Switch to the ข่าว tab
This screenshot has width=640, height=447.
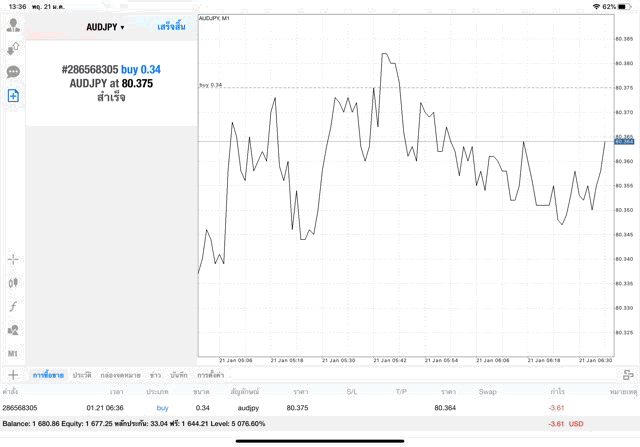pyautogui.click(x=155, y=375)
